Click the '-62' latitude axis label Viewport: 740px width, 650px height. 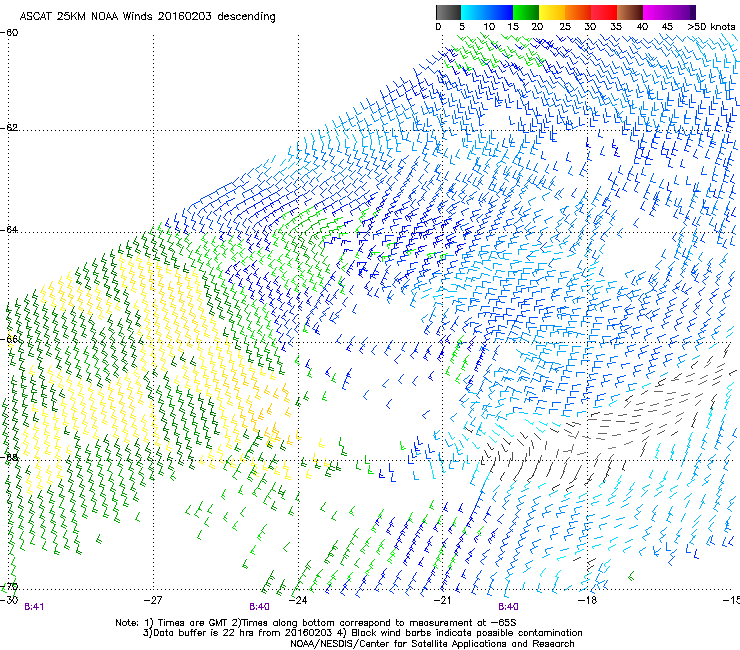[9, 128]
